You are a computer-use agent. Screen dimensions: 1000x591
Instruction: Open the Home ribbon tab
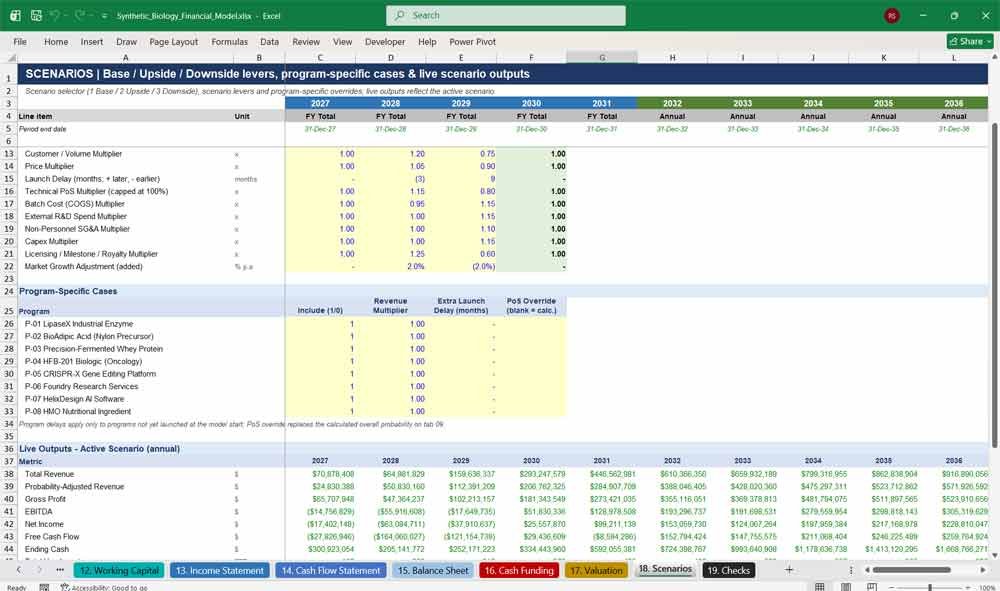click(x=56, y=41)
